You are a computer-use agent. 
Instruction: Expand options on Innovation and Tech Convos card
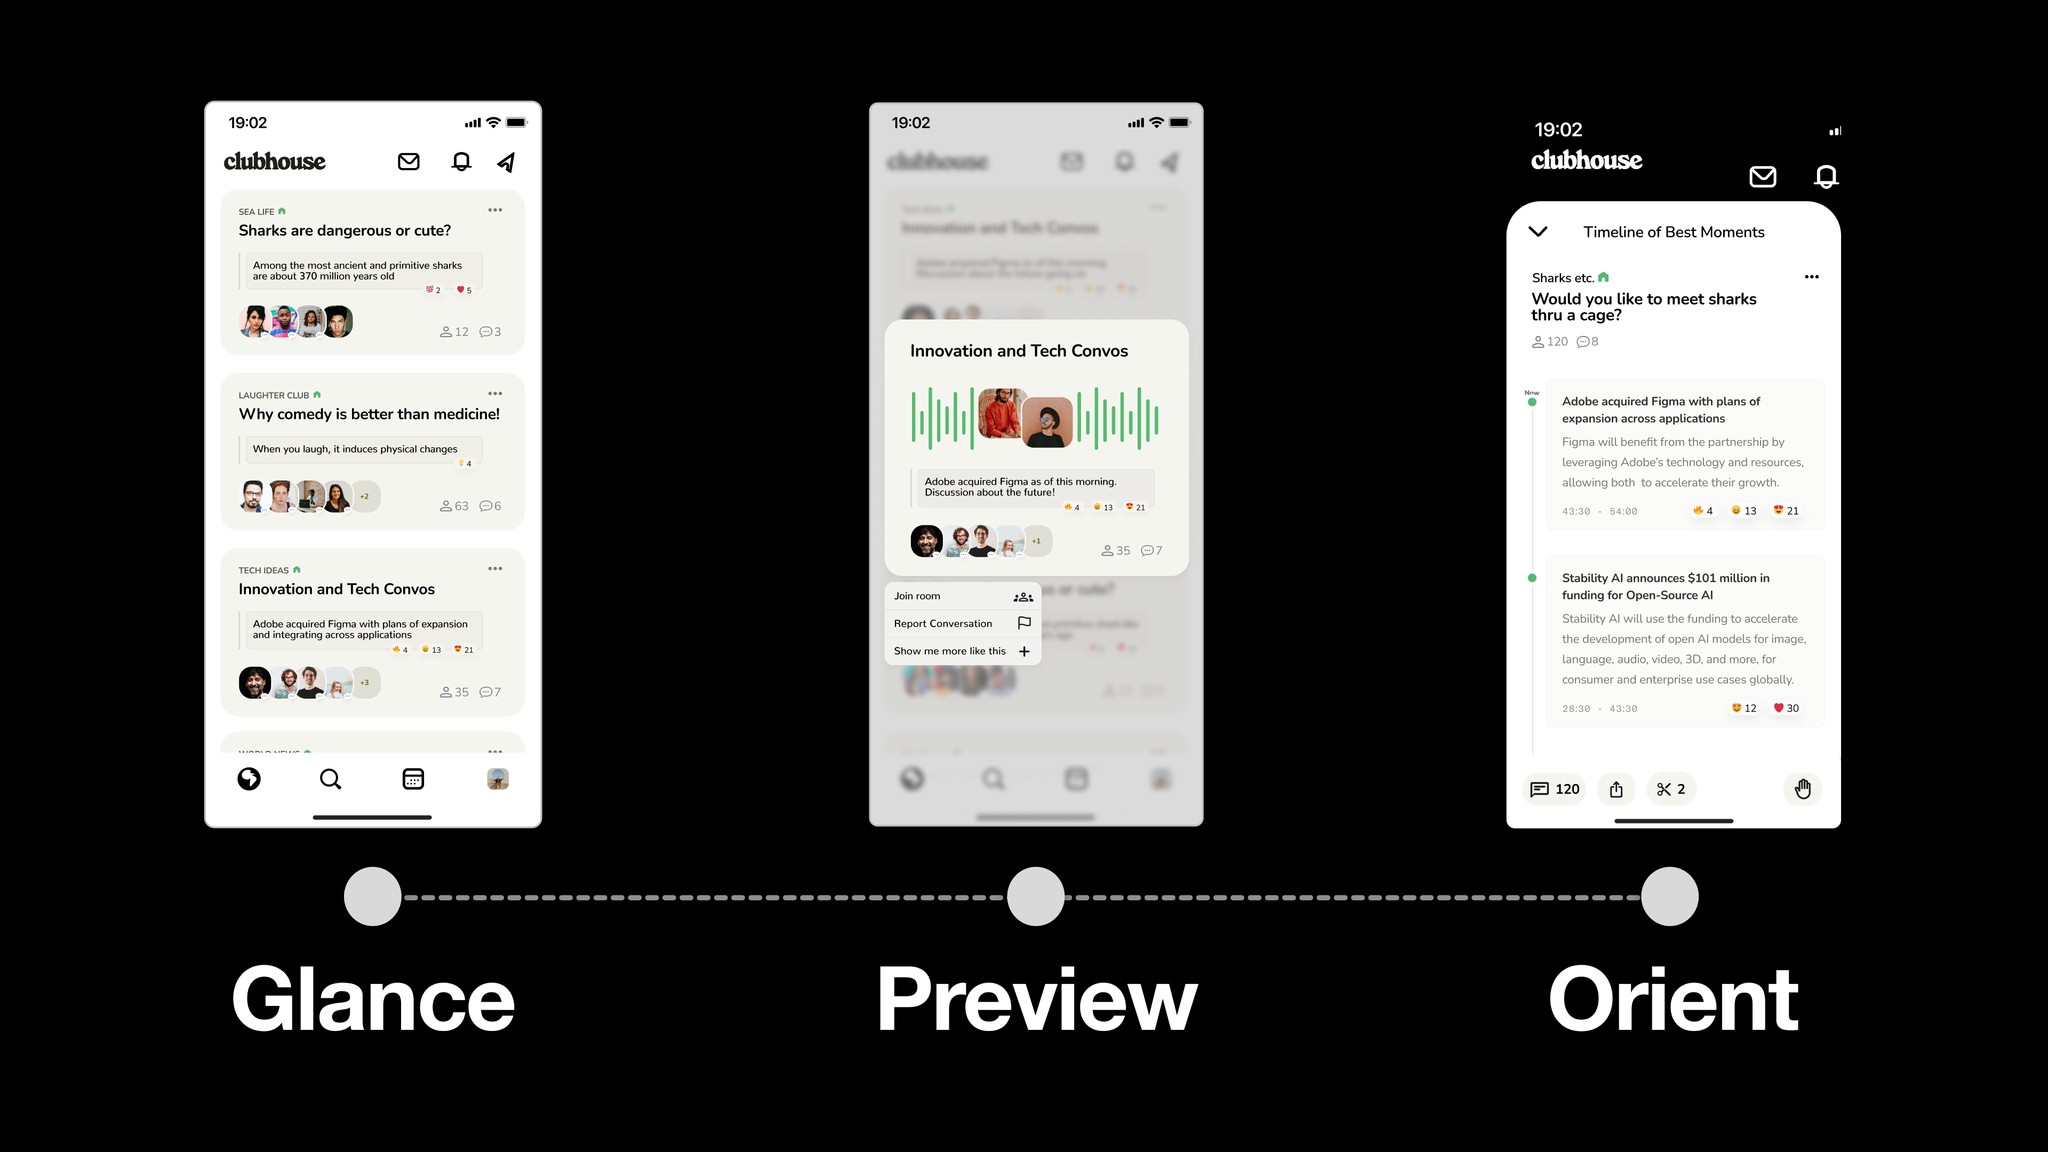[495, 568]
